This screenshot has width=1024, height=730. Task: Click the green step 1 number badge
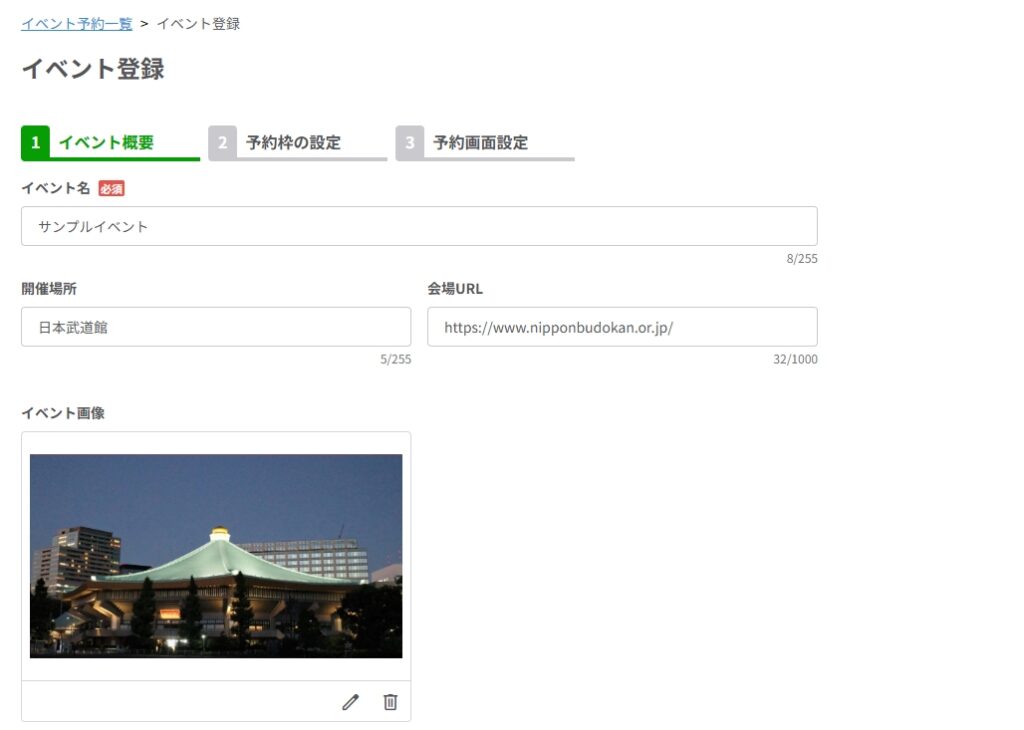pyautogui.click(x=35, y=143)
